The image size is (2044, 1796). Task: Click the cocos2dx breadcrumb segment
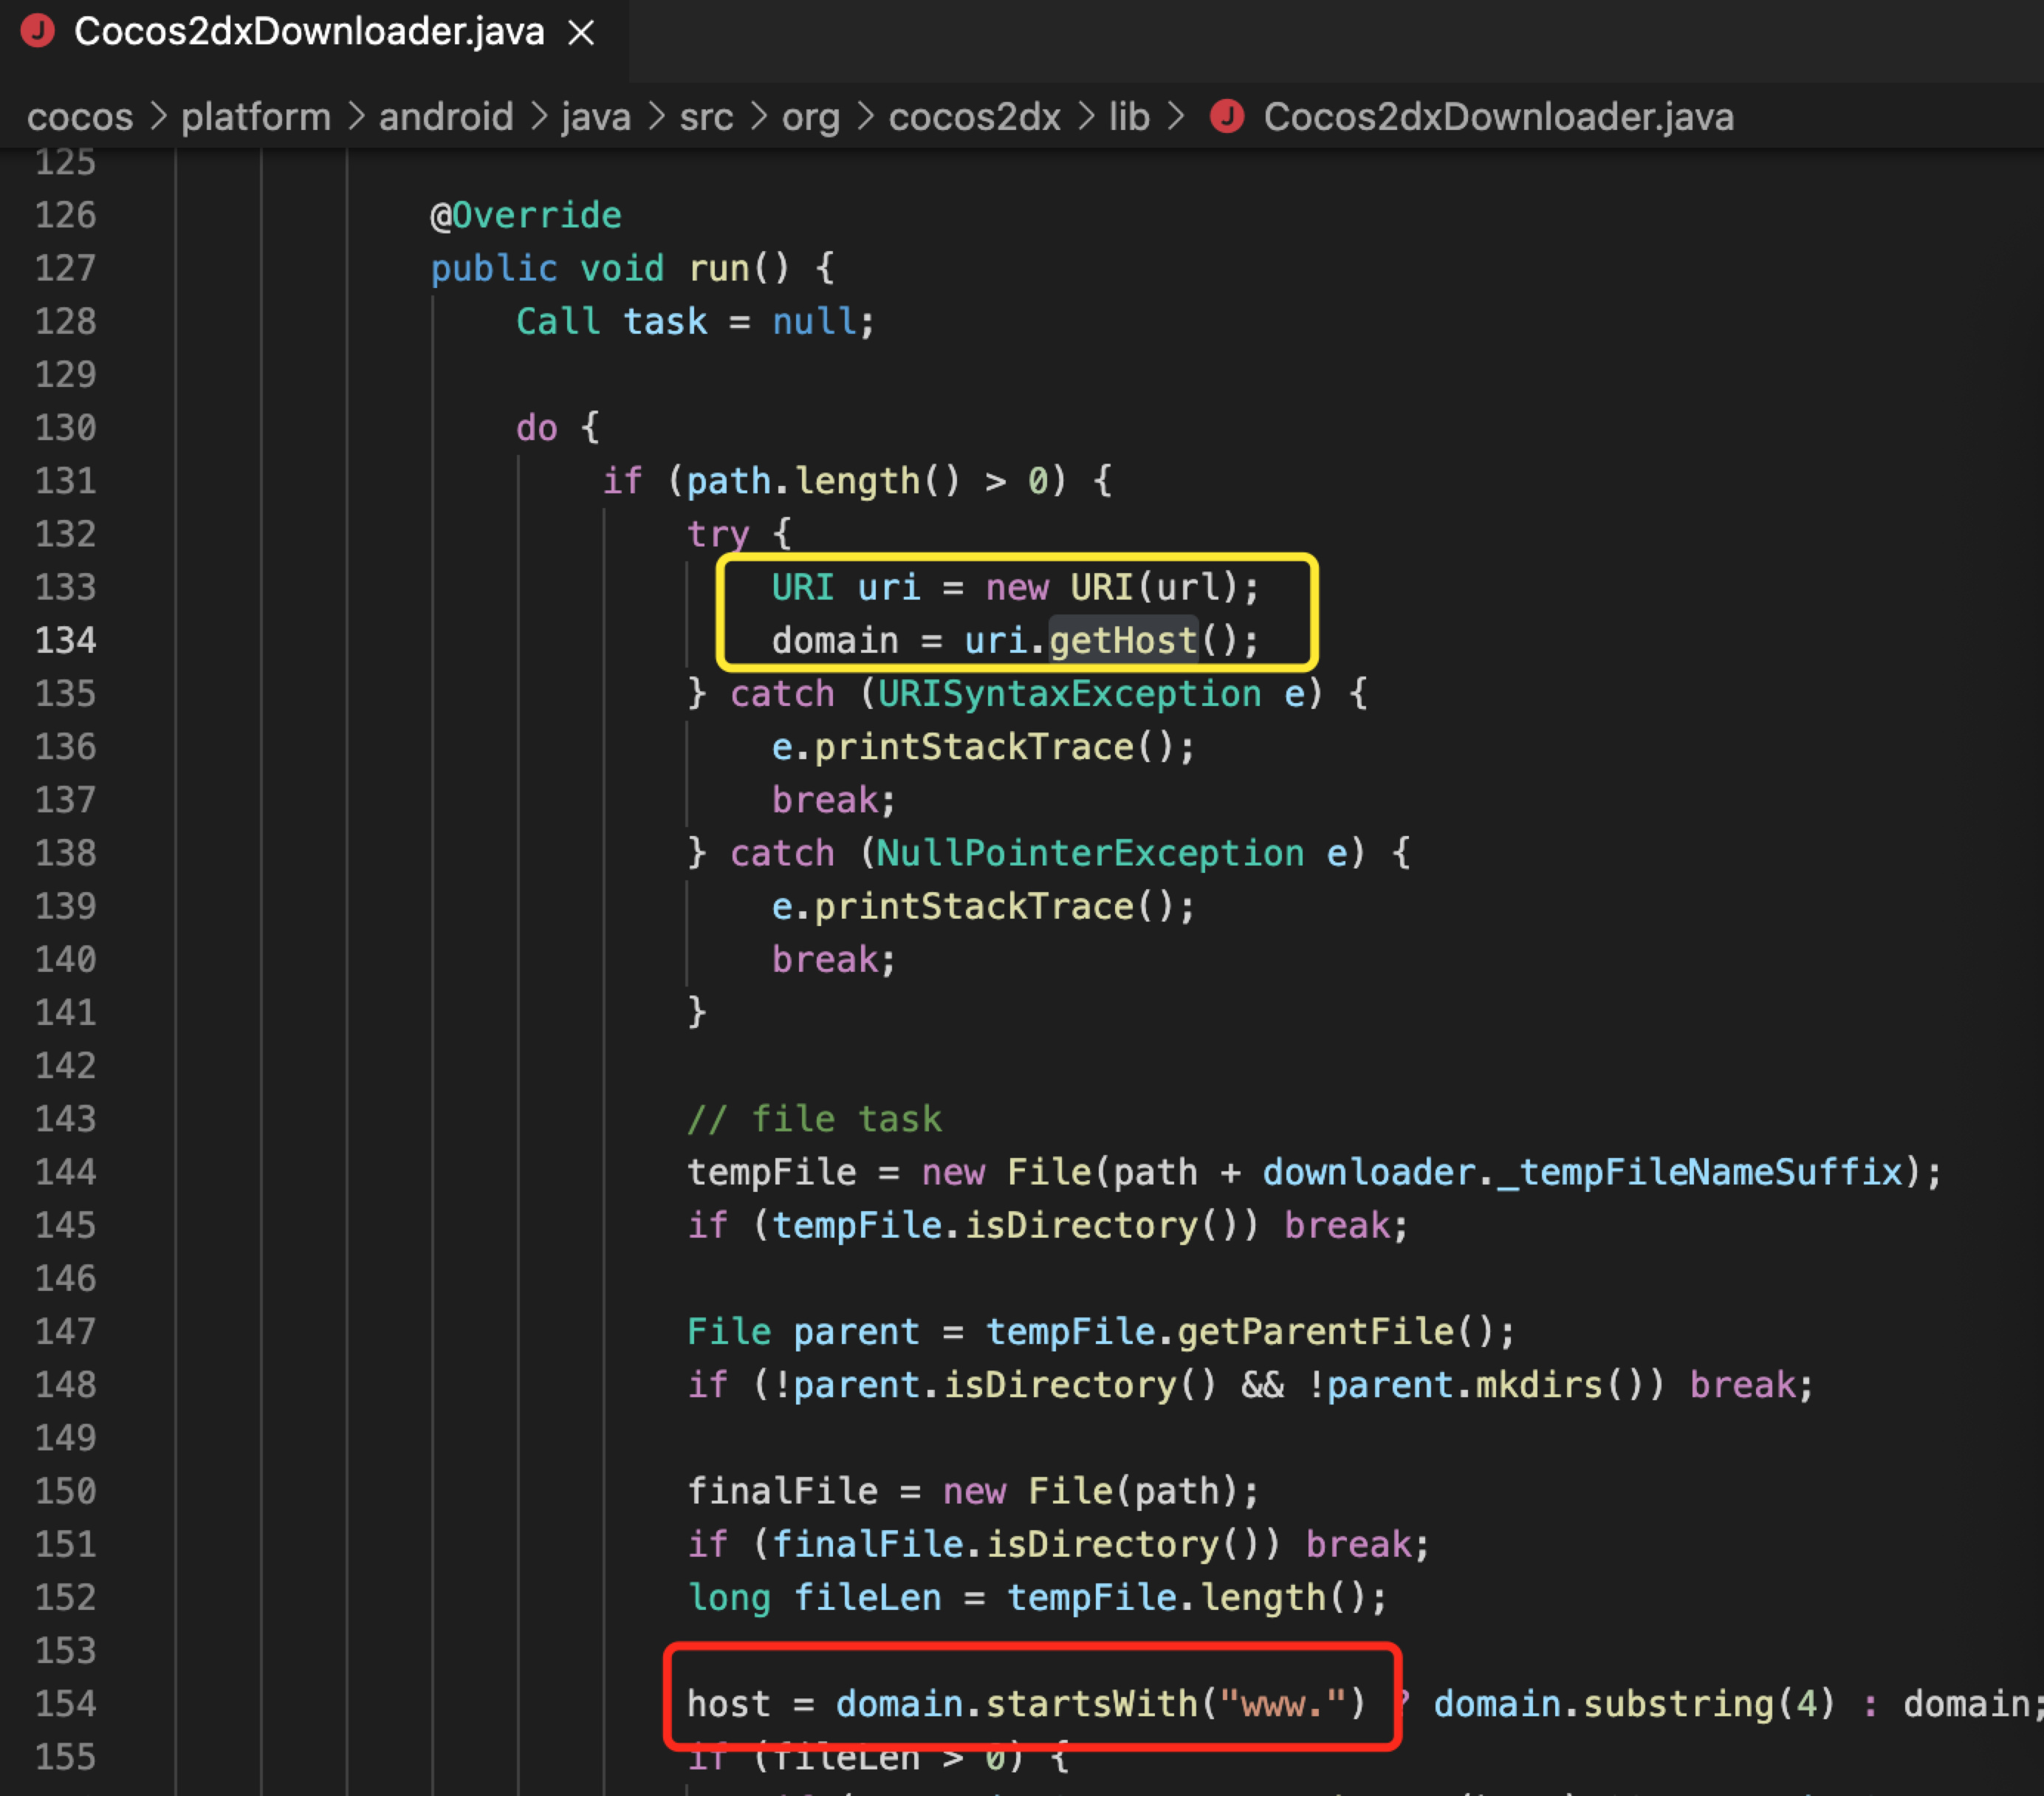click(974, 117)
